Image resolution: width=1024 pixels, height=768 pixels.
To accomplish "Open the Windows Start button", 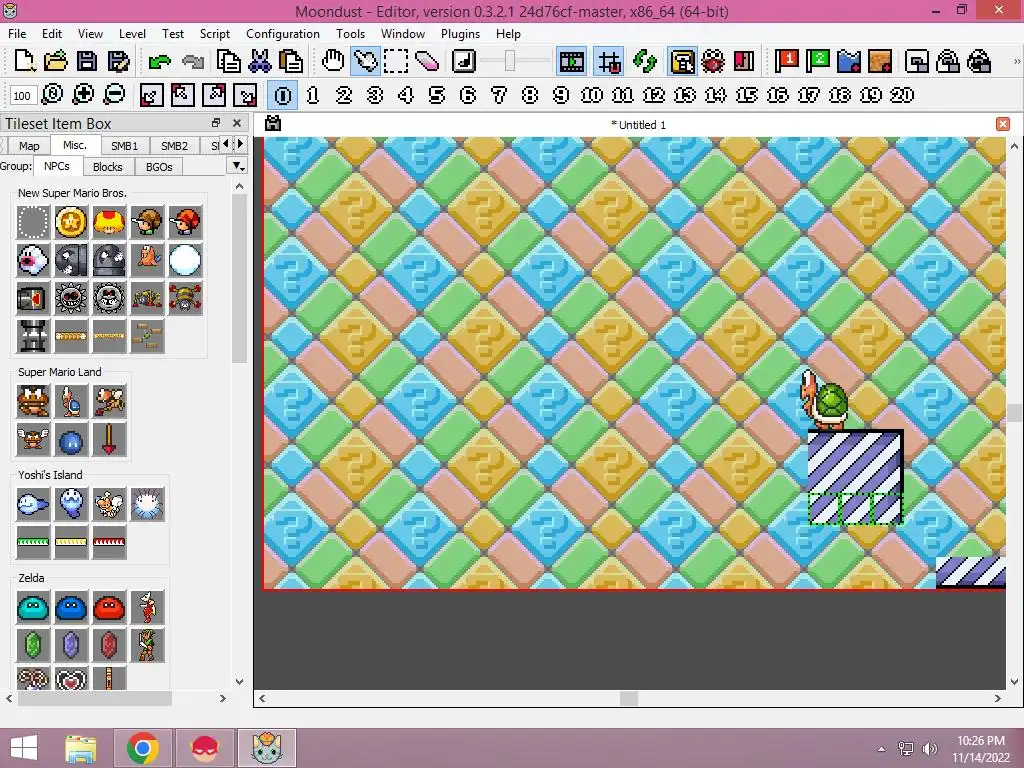I will (x=24, y=748).
